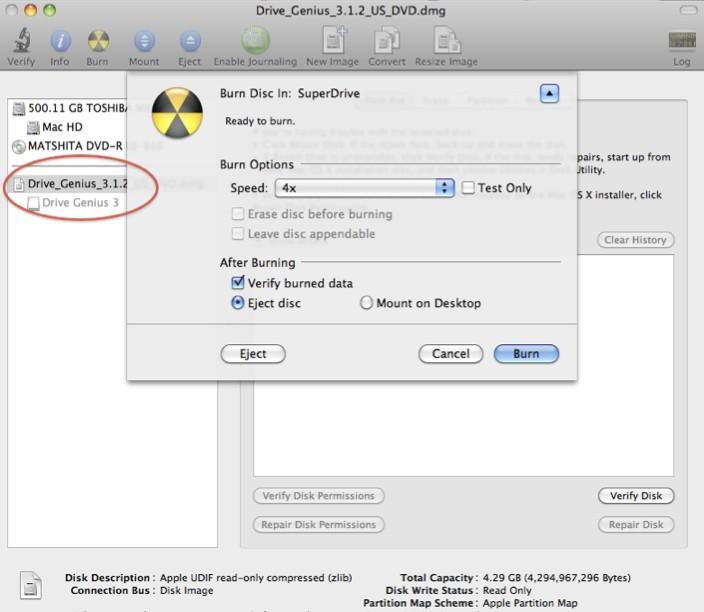Click the window title Drive_Genius_3.1.2_US_DVD.dmg
This screenshot has width=704, height=612.
point(351,10)
